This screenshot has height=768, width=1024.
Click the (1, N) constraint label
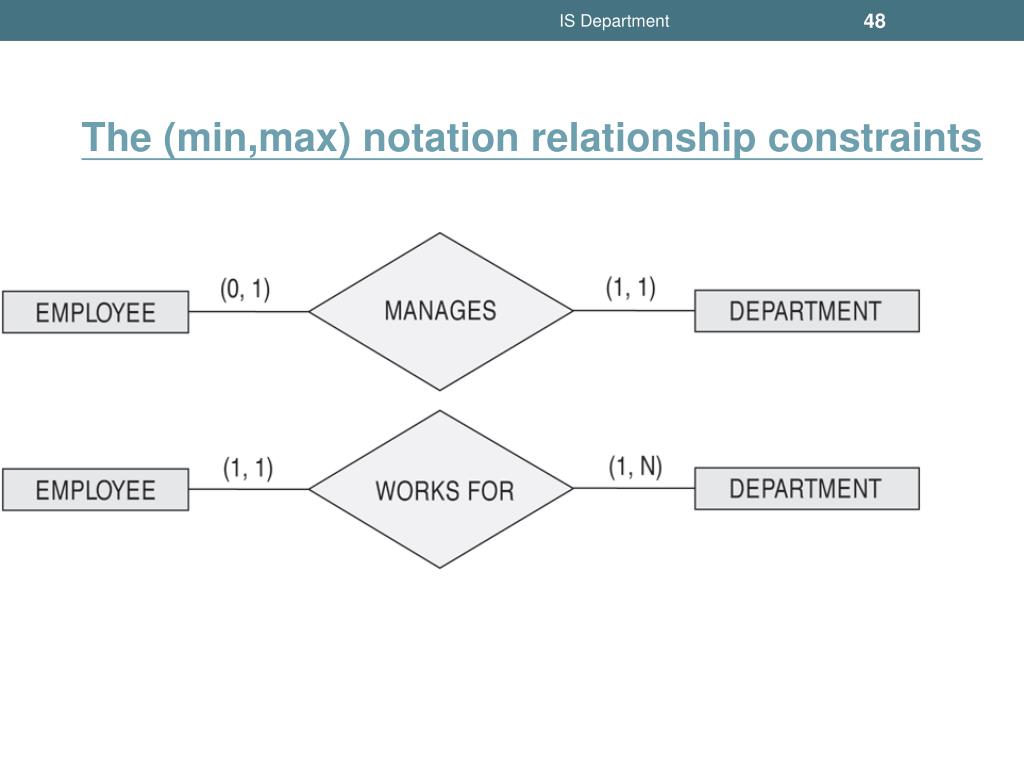click(635, 467)
